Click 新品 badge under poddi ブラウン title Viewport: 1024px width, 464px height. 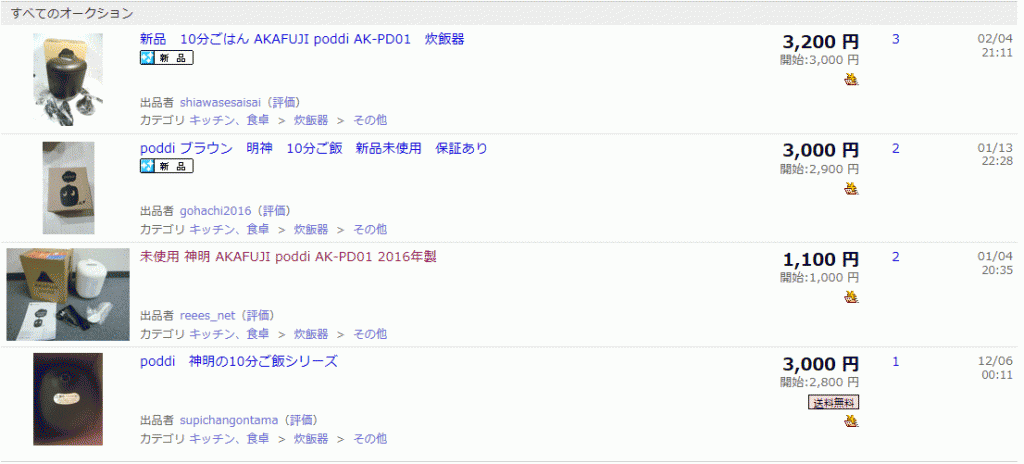pos(166,166)
